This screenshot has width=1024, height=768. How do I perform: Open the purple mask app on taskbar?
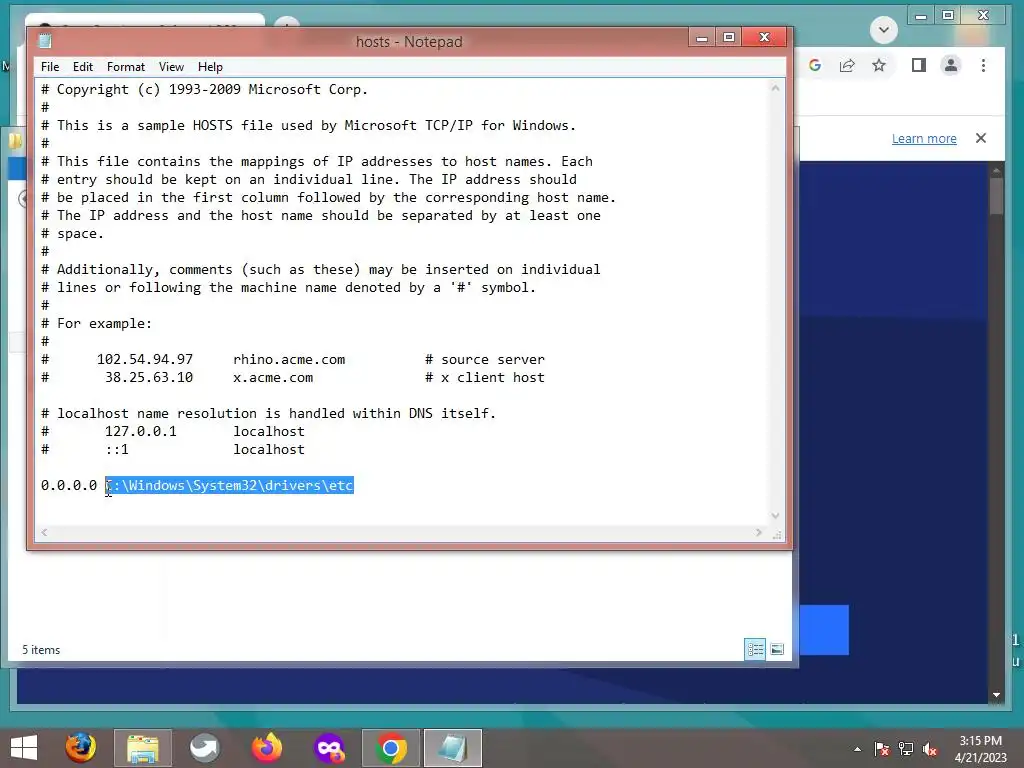pyautogui.click(x=329, y=748)
